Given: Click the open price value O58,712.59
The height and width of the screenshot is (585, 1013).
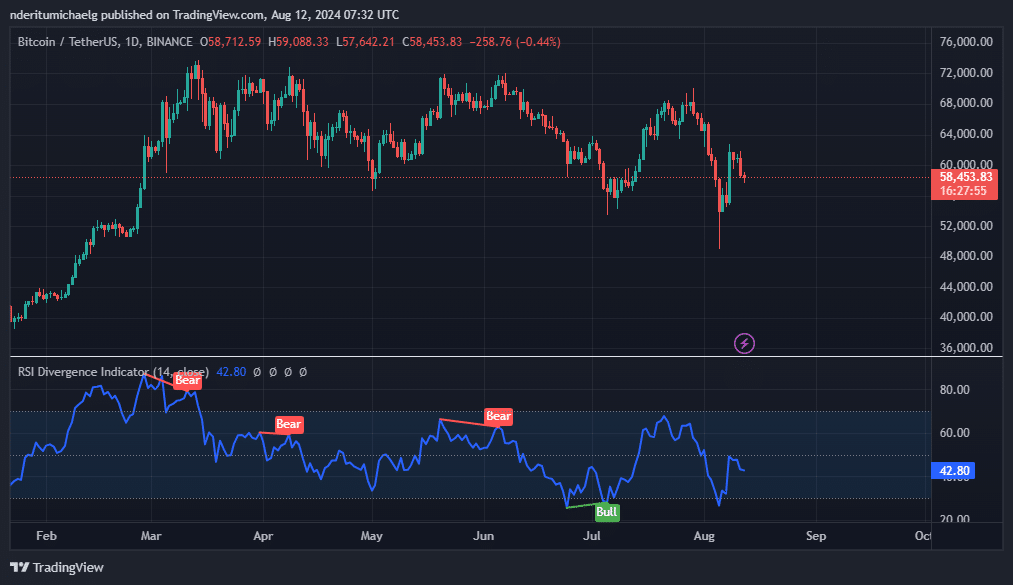Looking at the screenshot, I should [x=231, y=42].
